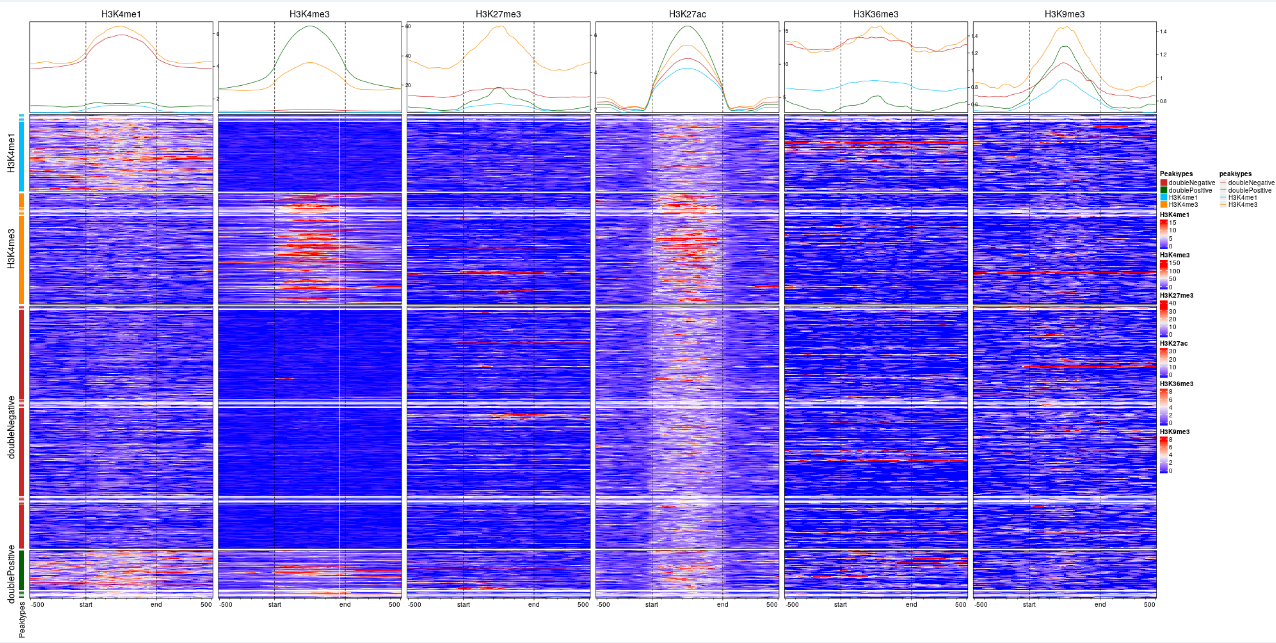1276x643 pixels.
Task: Click the H3K9me3 profile line plot
Action: [x=1064, y=66]
